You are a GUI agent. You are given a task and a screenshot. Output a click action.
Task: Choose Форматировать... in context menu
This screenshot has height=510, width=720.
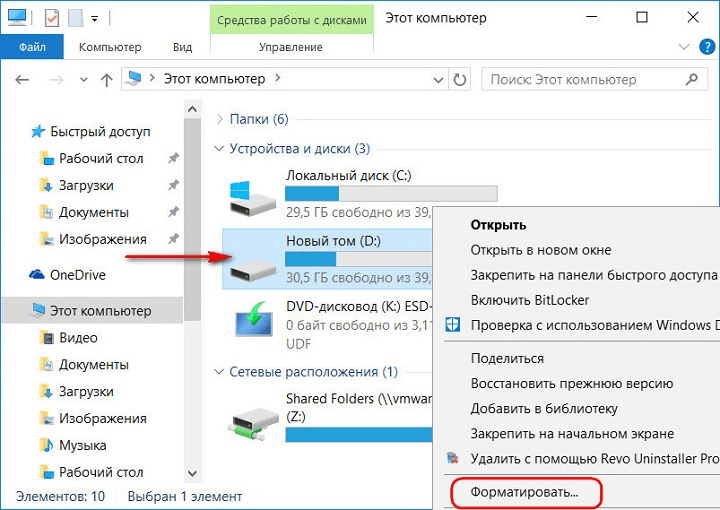coord(524,492)
